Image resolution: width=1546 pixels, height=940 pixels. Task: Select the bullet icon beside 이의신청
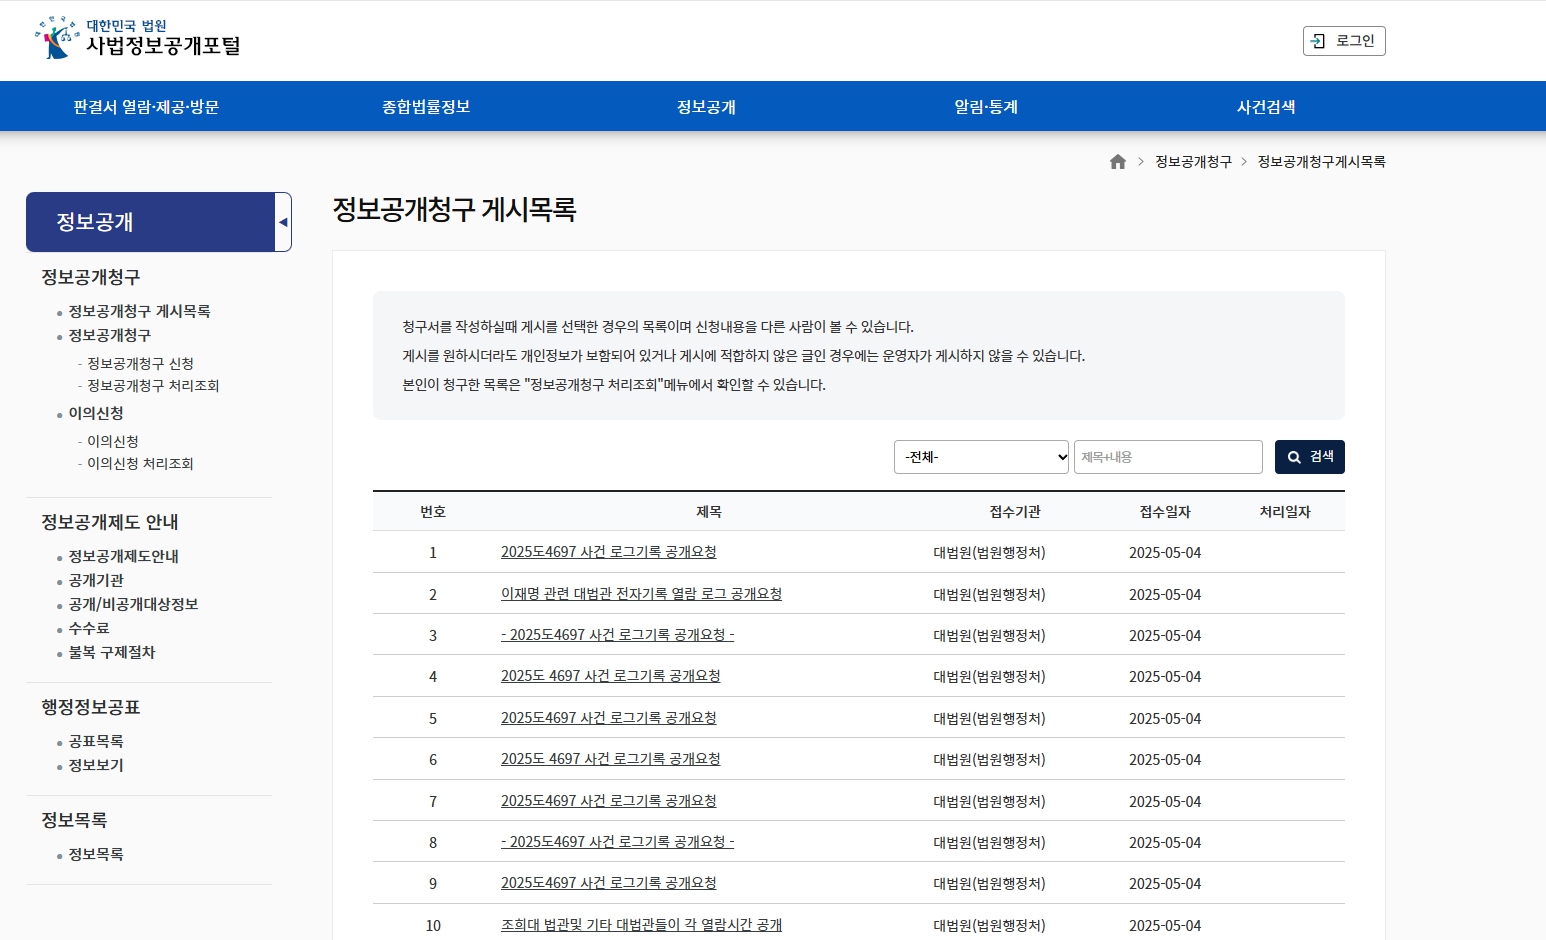coord(60,413)
